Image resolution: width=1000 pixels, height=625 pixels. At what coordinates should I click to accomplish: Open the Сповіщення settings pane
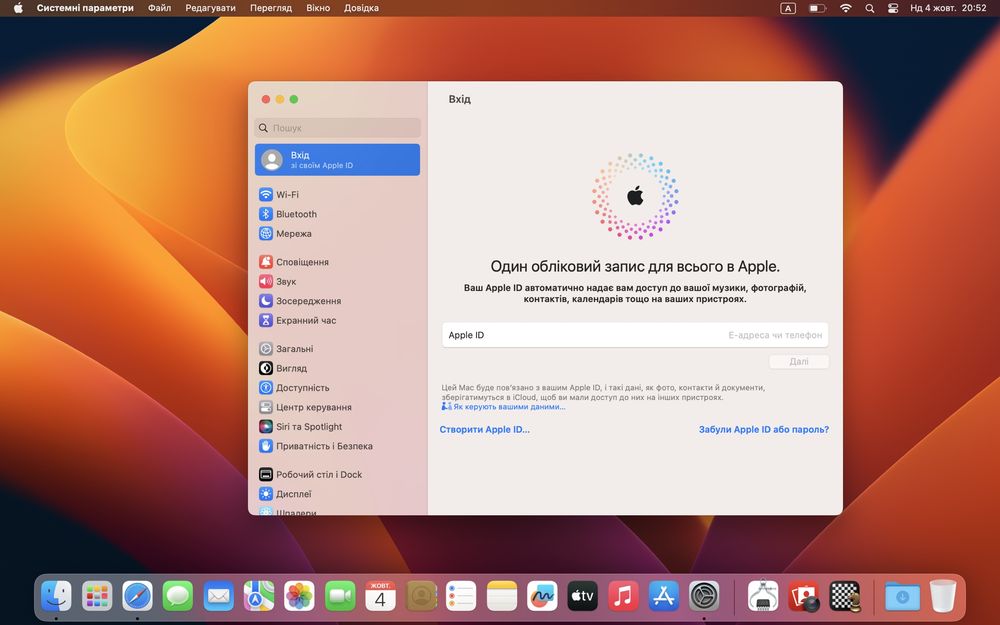(337, 262)
